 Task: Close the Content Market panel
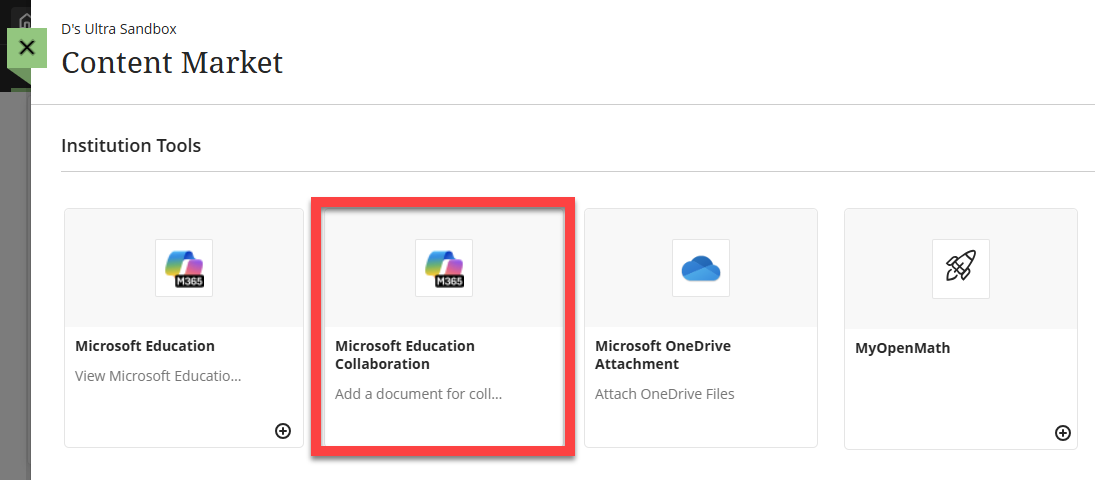tap(27, 48)
